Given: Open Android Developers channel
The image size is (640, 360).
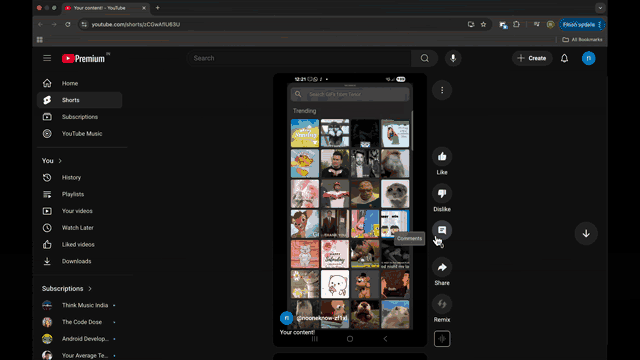Looking at the screenshot, I should pyautogui.click(x=80, y=339).
